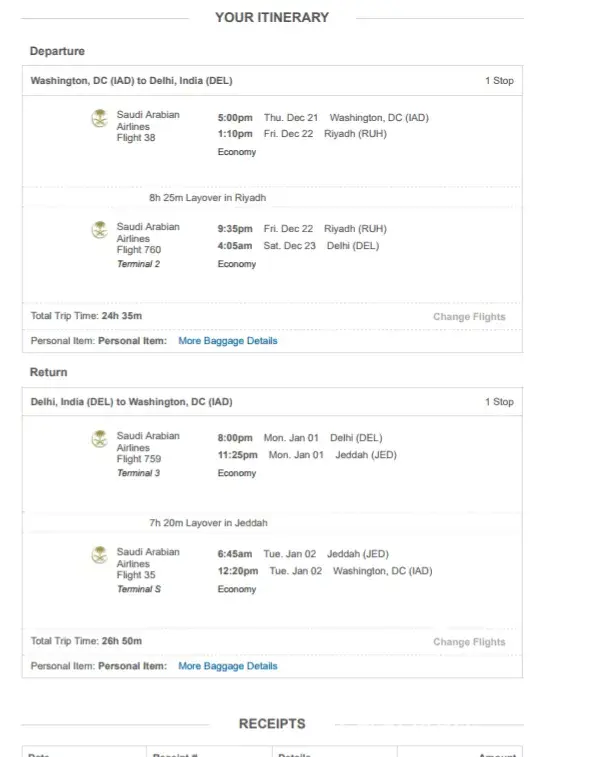Click the YOUR ITINERARY heading
601x757 pixels.
pos(272,17)
